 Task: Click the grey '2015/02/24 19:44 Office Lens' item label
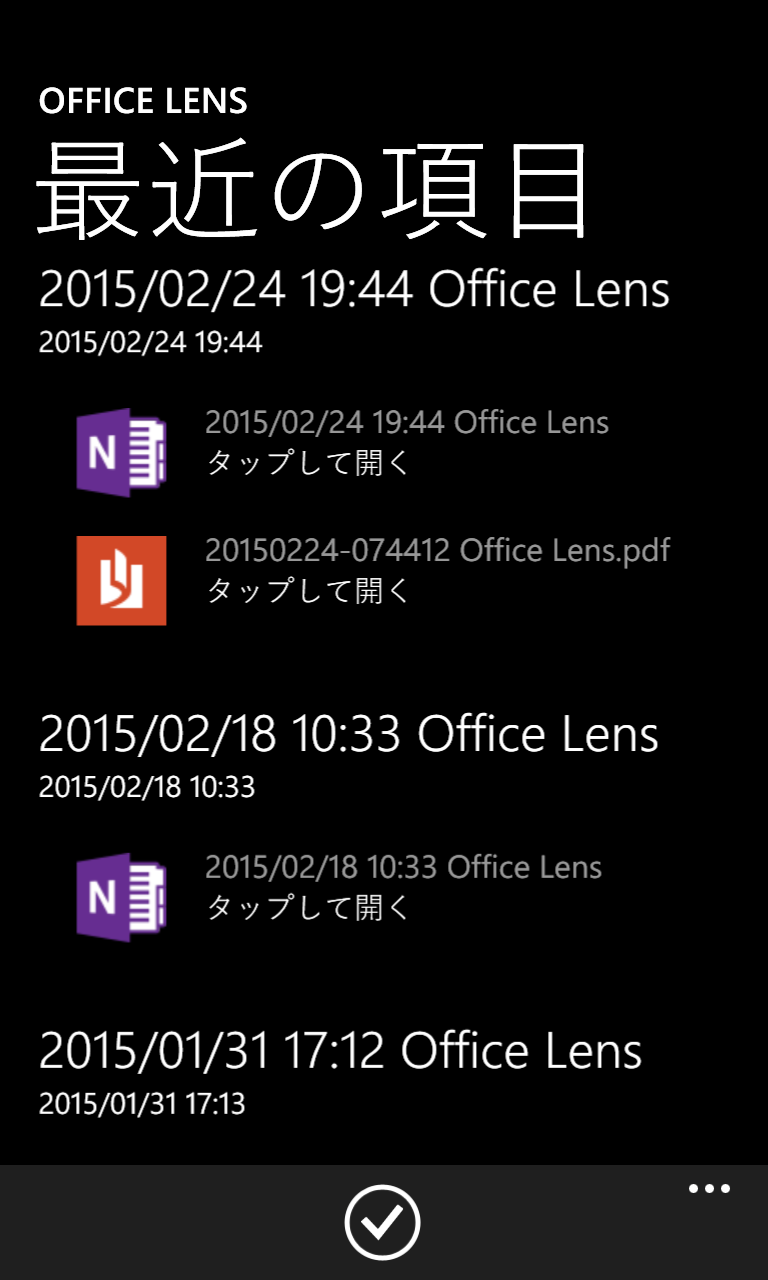(x=406, y=422)
